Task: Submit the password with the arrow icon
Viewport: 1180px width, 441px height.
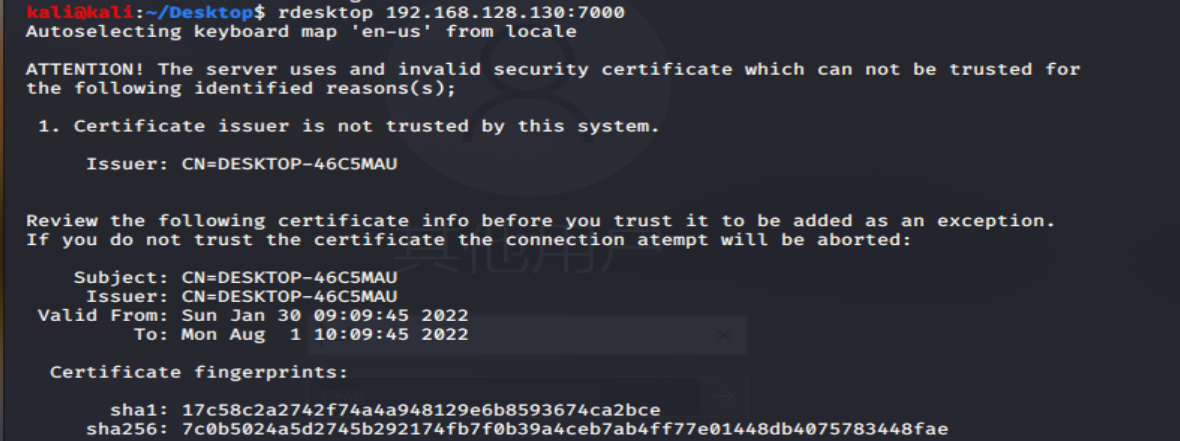Action: [724, 396]
